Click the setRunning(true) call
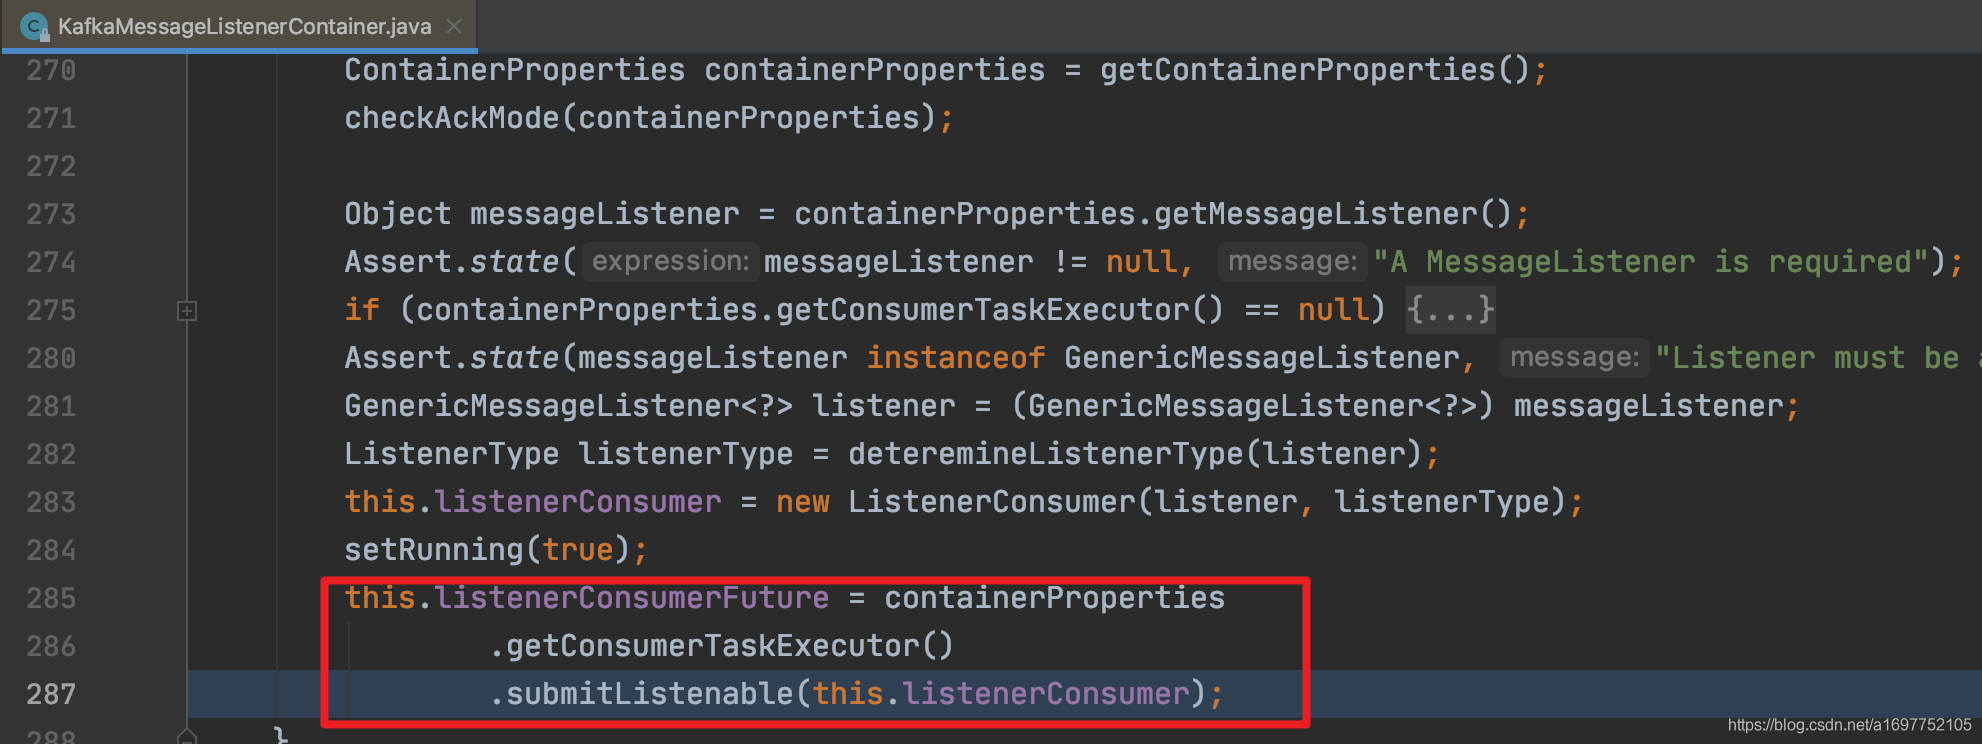Image resolution: width=1982 pixels, height=744 pixels. (x=488, y=550)
